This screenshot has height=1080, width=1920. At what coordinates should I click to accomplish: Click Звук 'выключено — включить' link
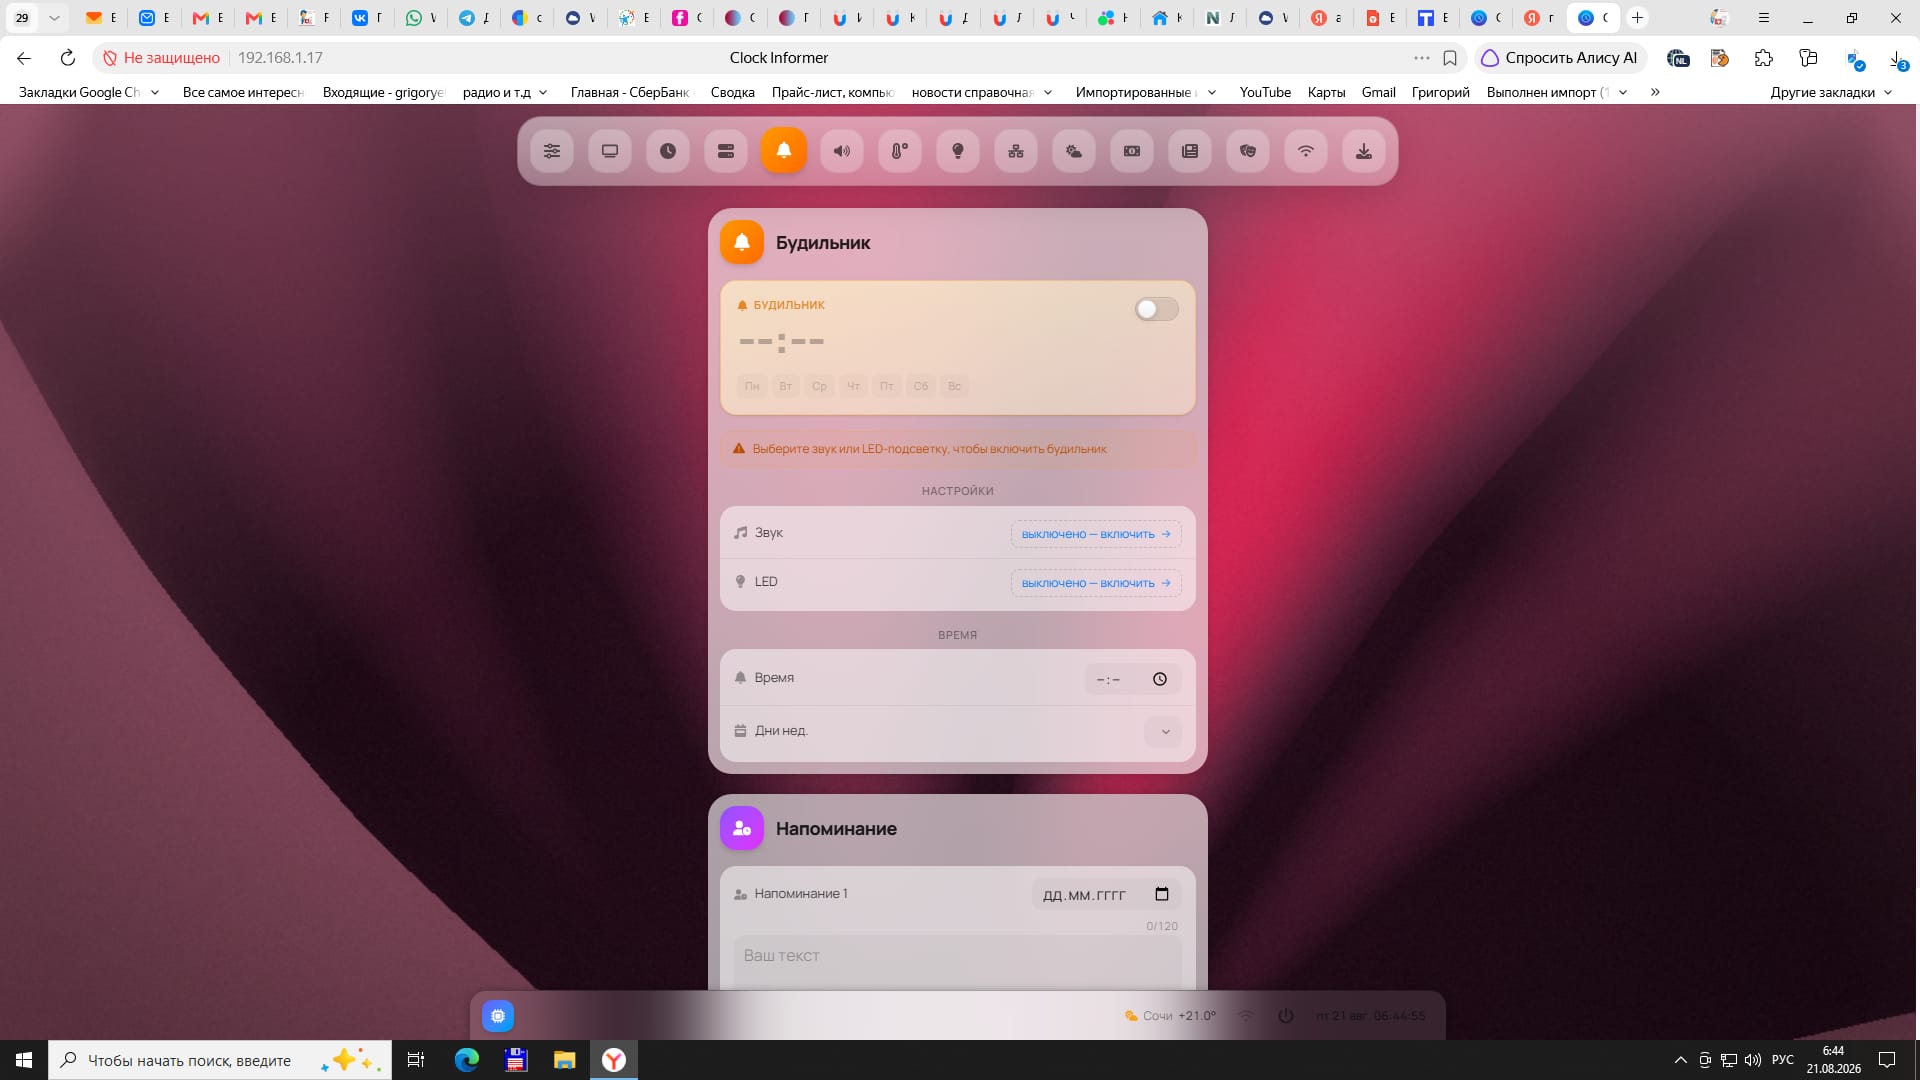pos(1096,534)
